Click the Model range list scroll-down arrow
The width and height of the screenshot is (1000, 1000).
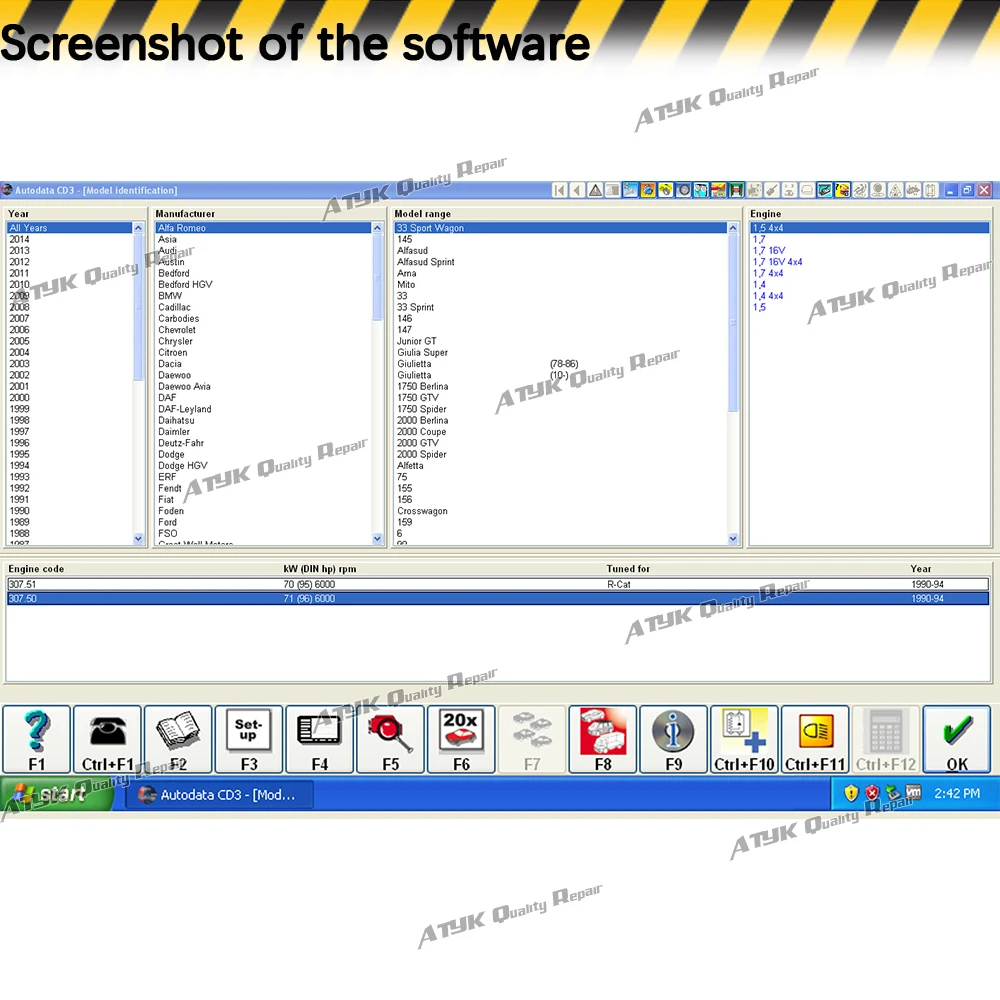point(733,539)
